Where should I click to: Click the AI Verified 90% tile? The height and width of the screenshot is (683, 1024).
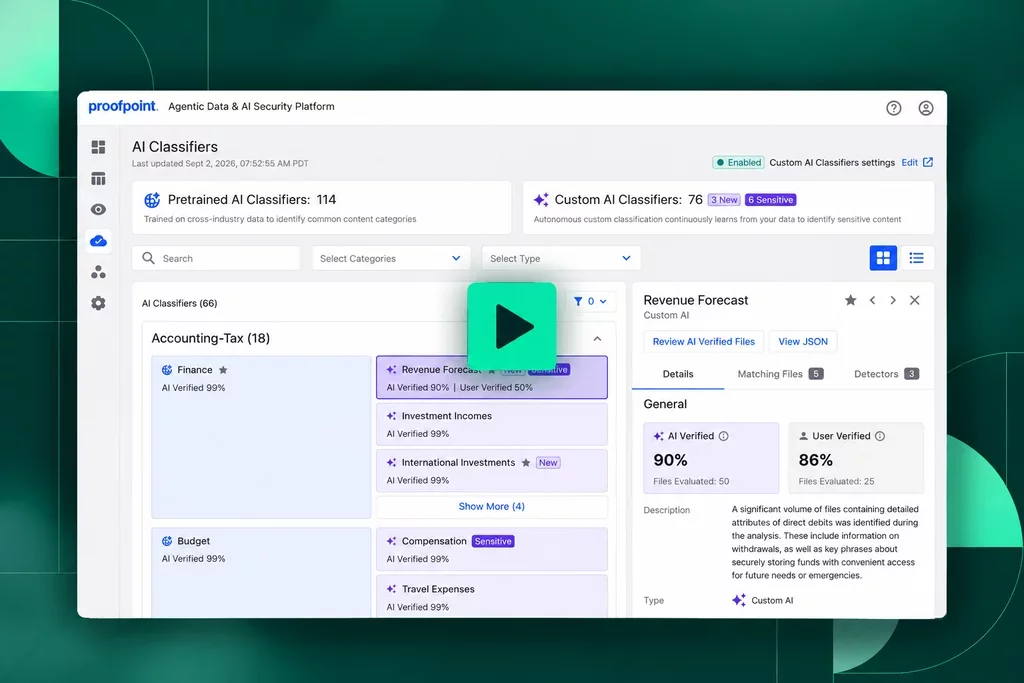711,458
